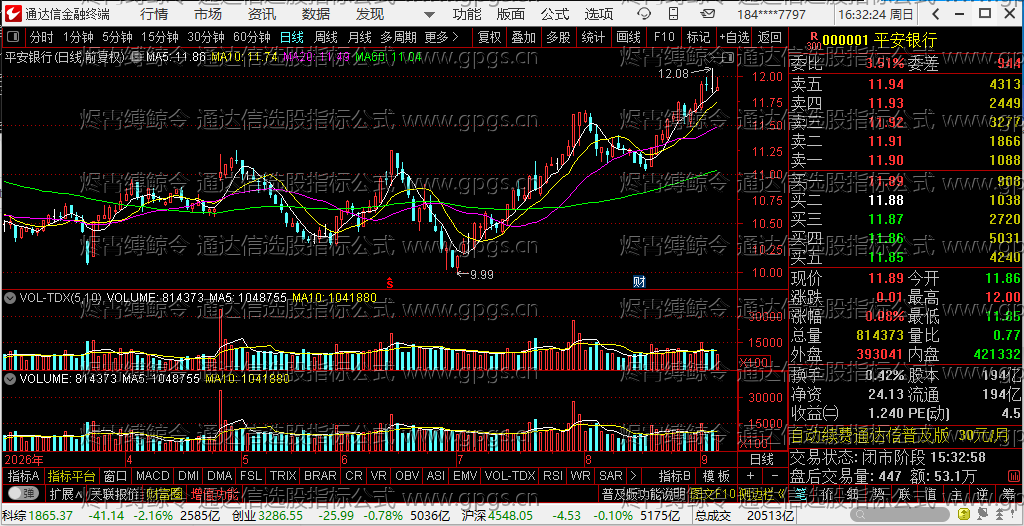
Task: Switch to 60分钟 period
Action: pyautogui.click(x=251, y=37)
